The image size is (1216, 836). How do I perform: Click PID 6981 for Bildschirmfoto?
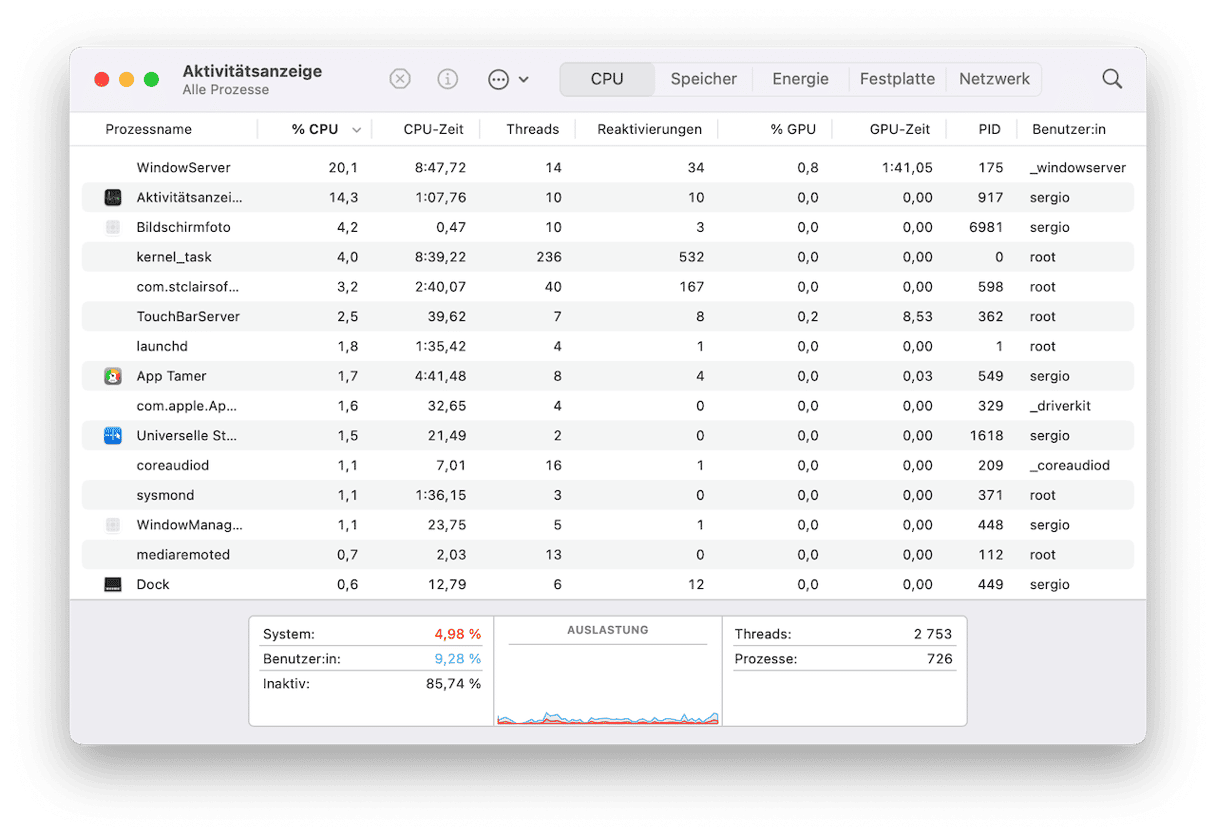coord(986,227)
